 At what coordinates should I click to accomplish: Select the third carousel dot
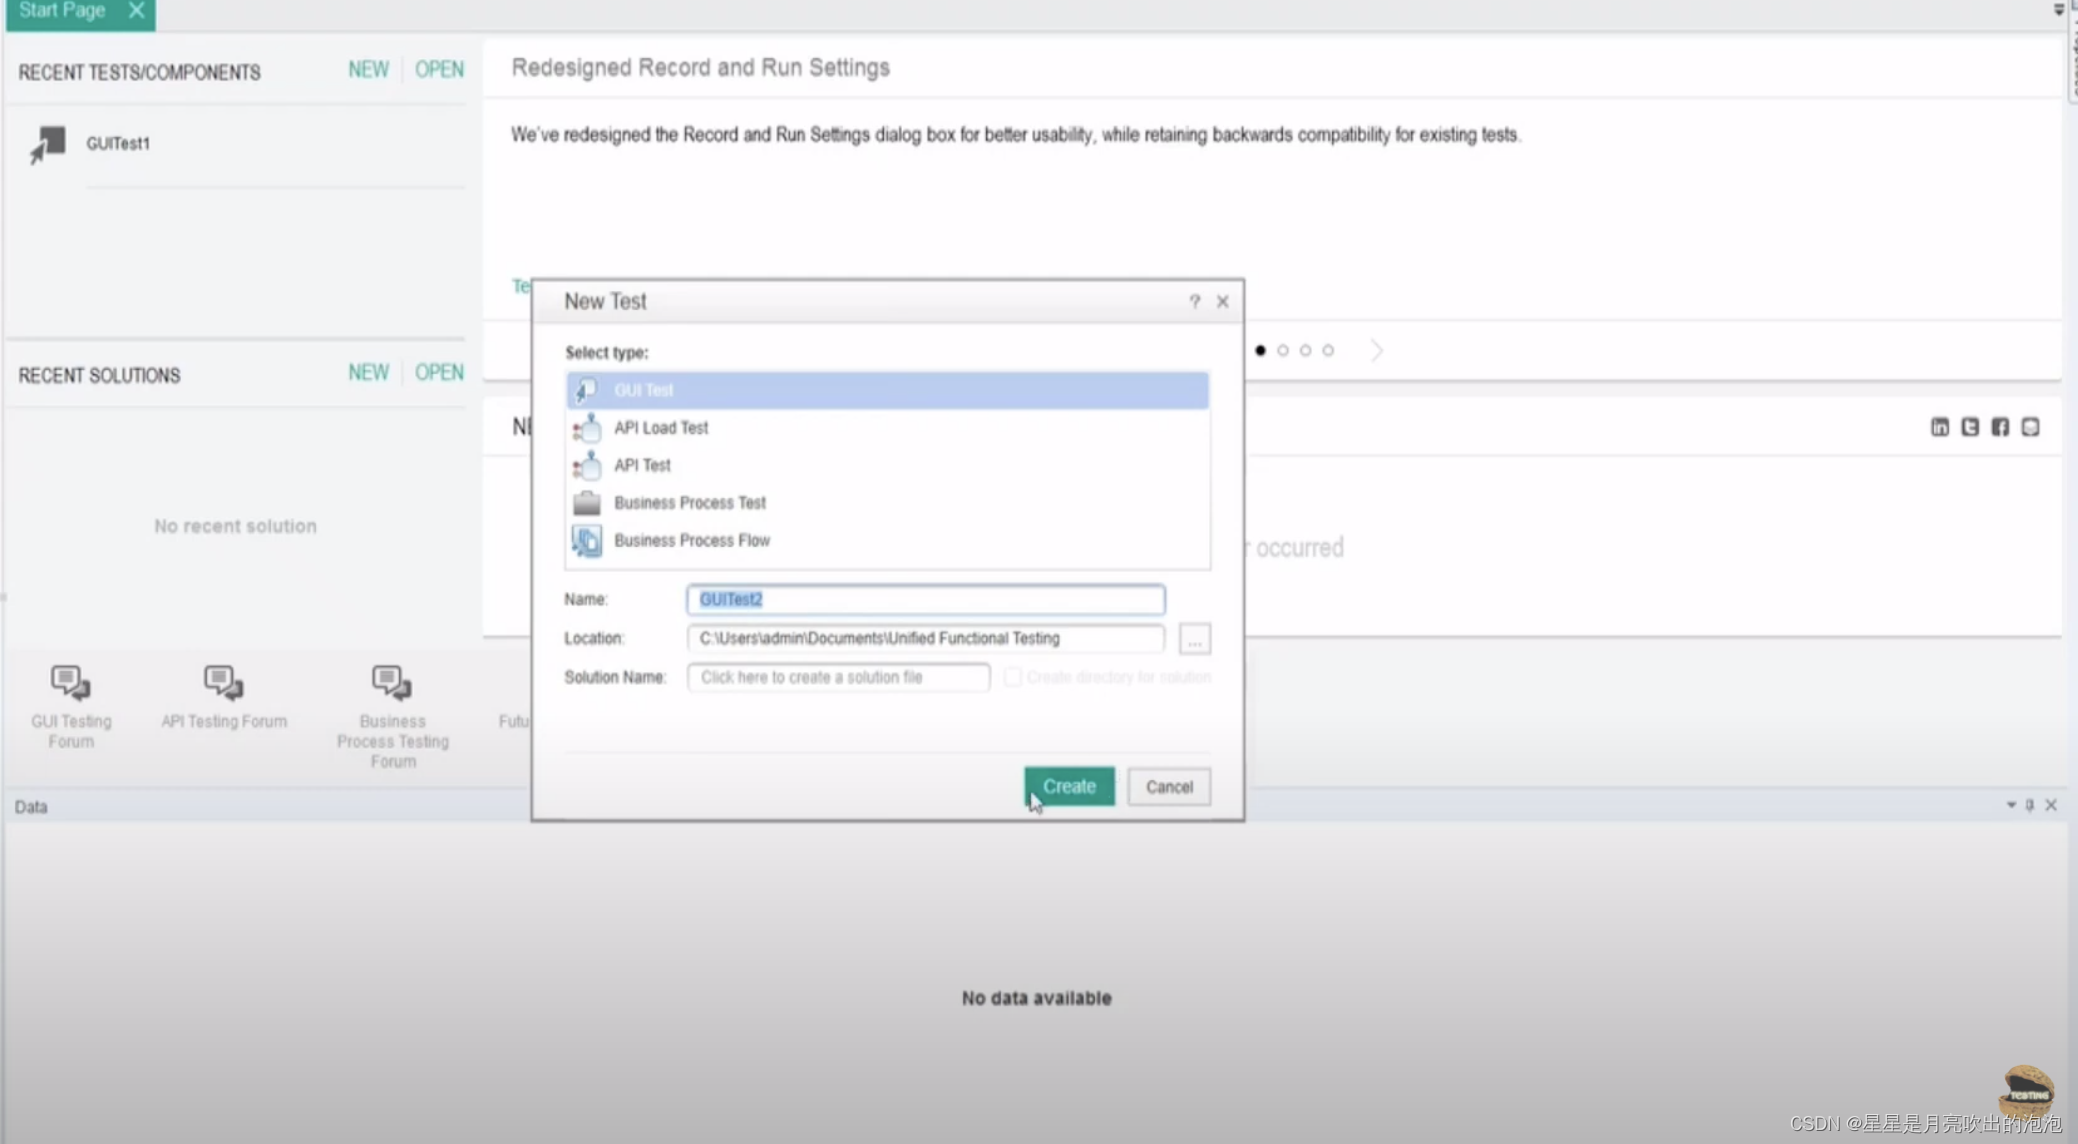(x=1305, y=350)
